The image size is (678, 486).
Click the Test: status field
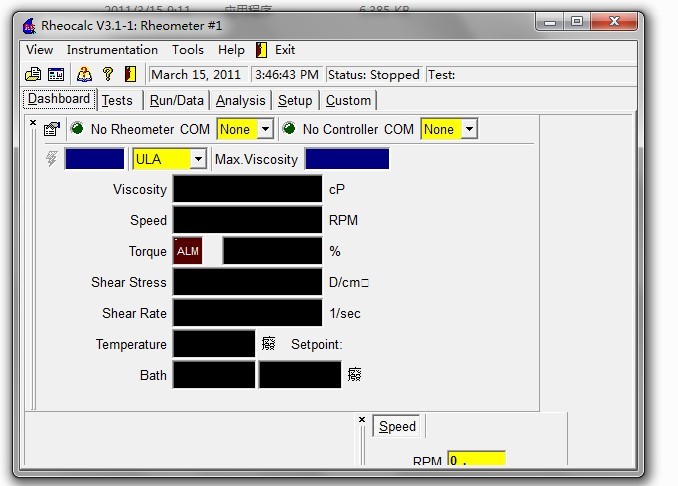tap(531, 75)
